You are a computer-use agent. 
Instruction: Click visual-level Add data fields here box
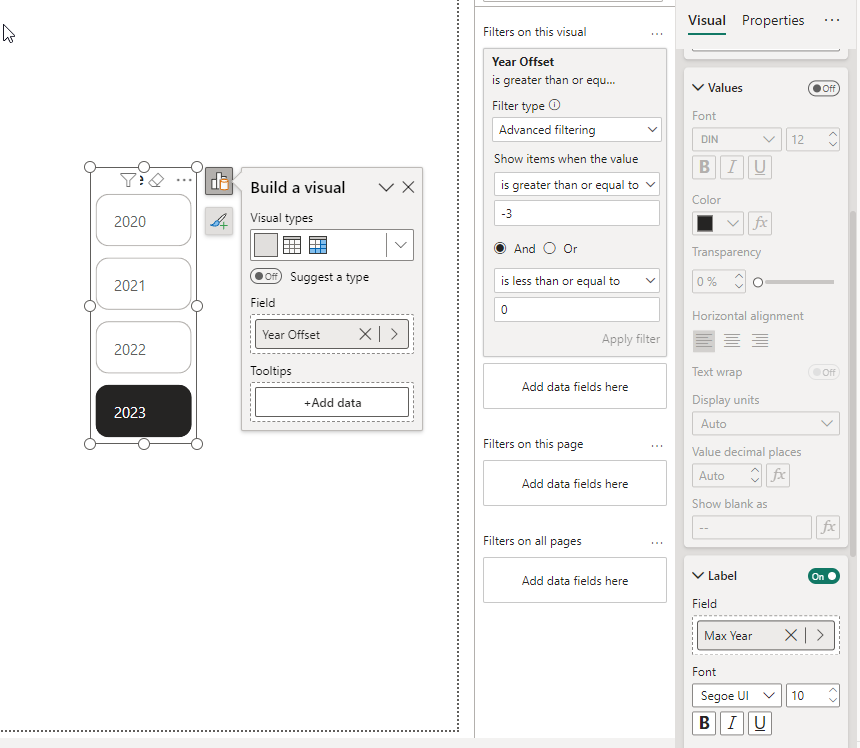(575, 386)
